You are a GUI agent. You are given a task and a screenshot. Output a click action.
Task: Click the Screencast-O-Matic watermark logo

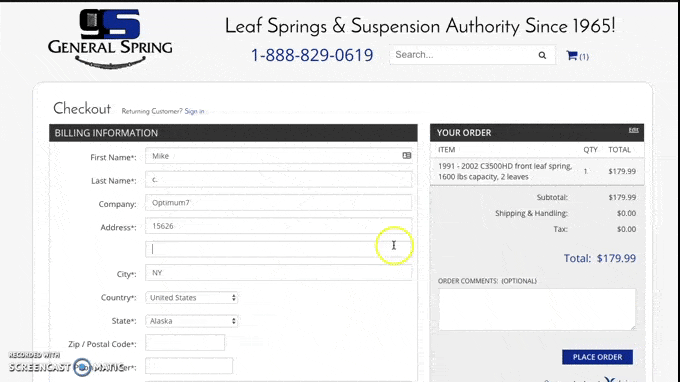(66, 364)
